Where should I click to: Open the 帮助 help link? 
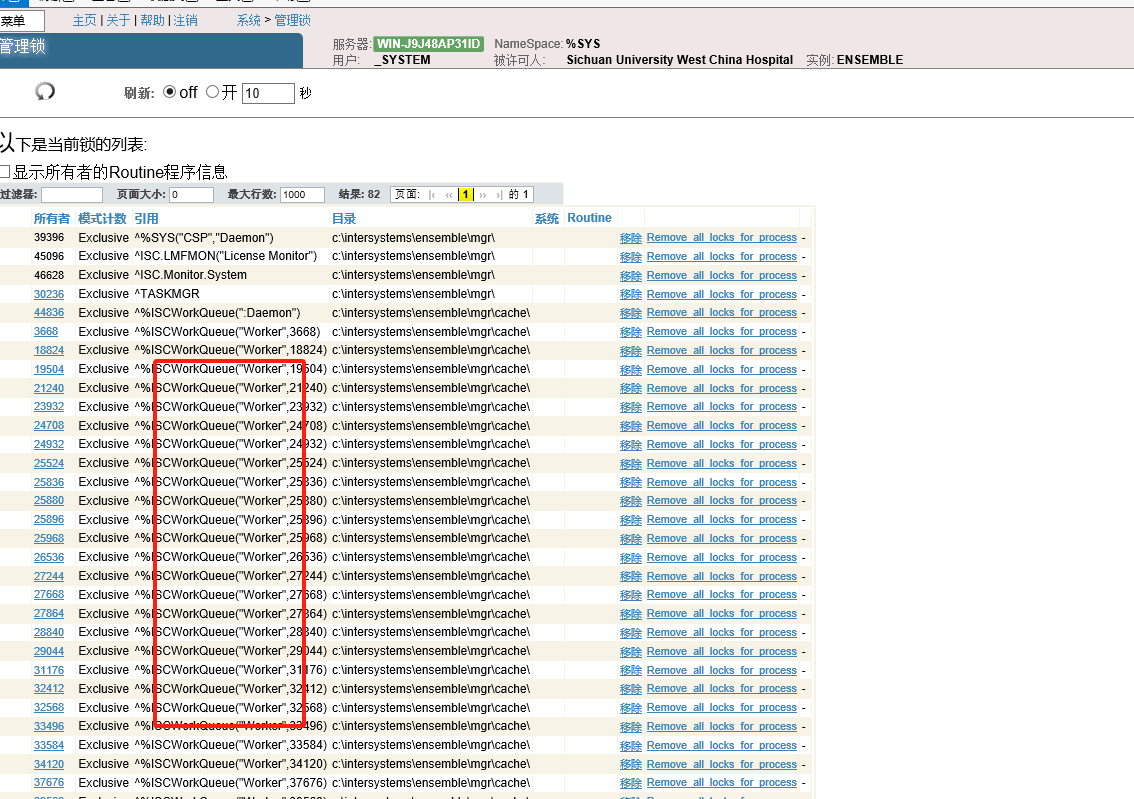pyautogui.click(x=150, y=19)
